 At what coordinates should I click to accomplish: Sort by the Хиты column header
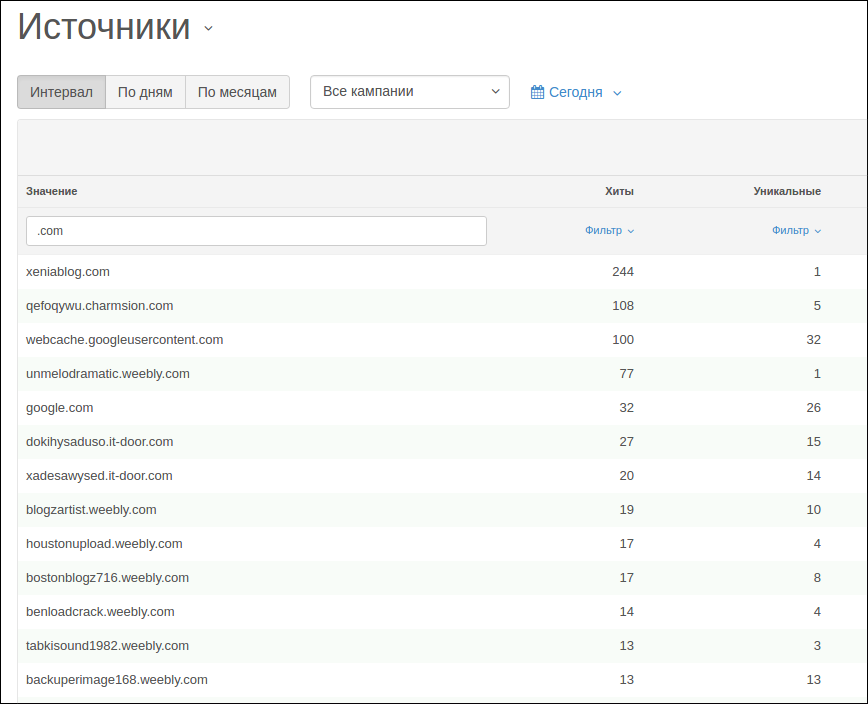619,191
